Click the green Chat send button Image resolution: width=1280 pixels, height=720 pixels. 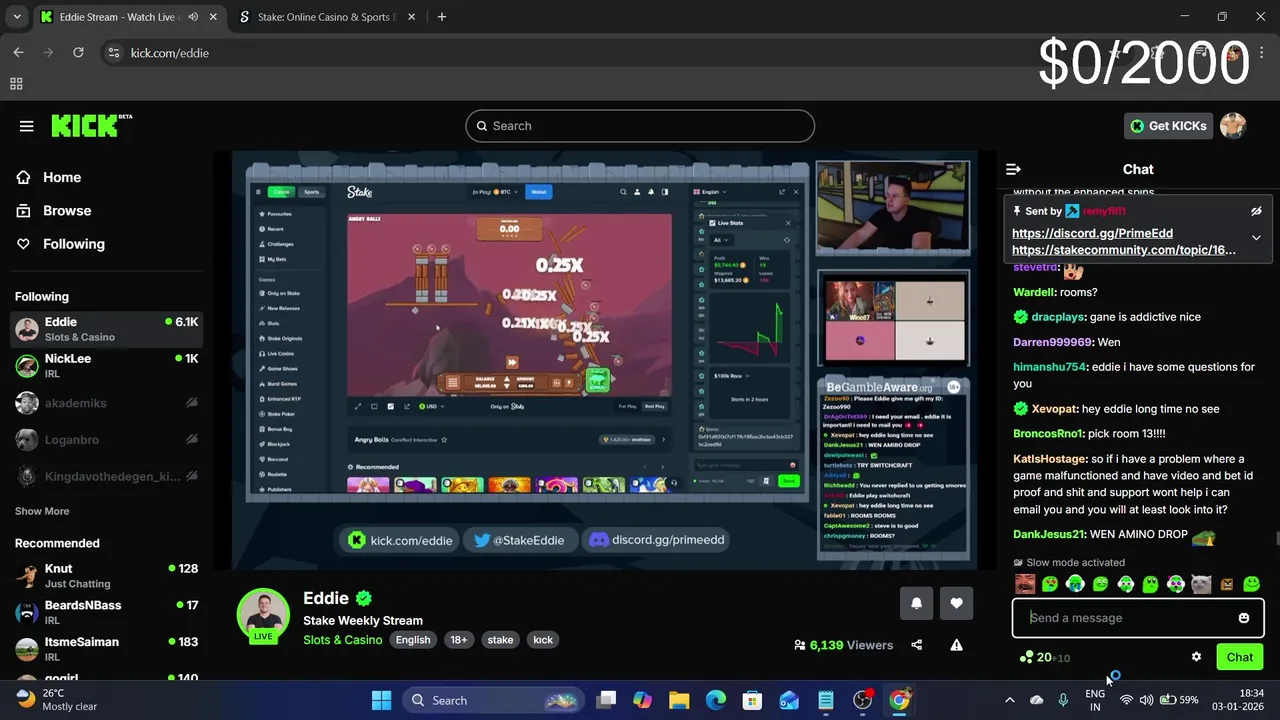click(1240, 657)
